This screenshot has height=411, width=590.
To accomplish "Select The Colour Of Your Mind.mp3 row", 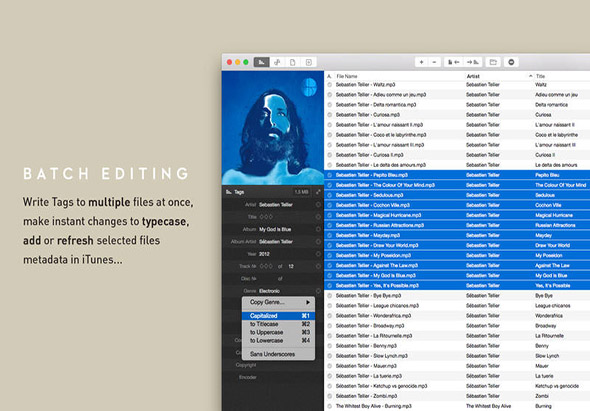I will (x=457, y=185).
